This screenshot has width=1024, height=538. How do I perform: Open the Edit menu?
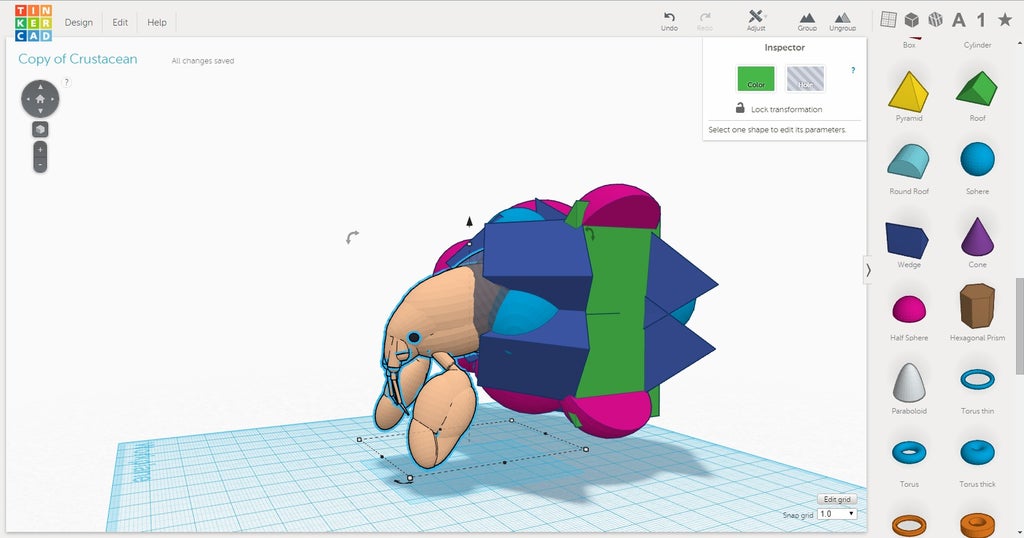tap(120, 22)
